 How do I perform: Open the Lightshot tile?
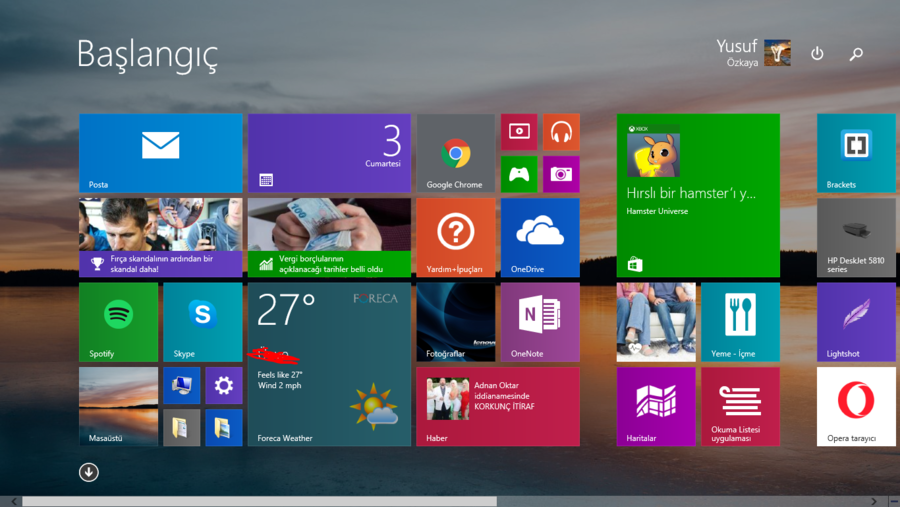pos(856,321)
